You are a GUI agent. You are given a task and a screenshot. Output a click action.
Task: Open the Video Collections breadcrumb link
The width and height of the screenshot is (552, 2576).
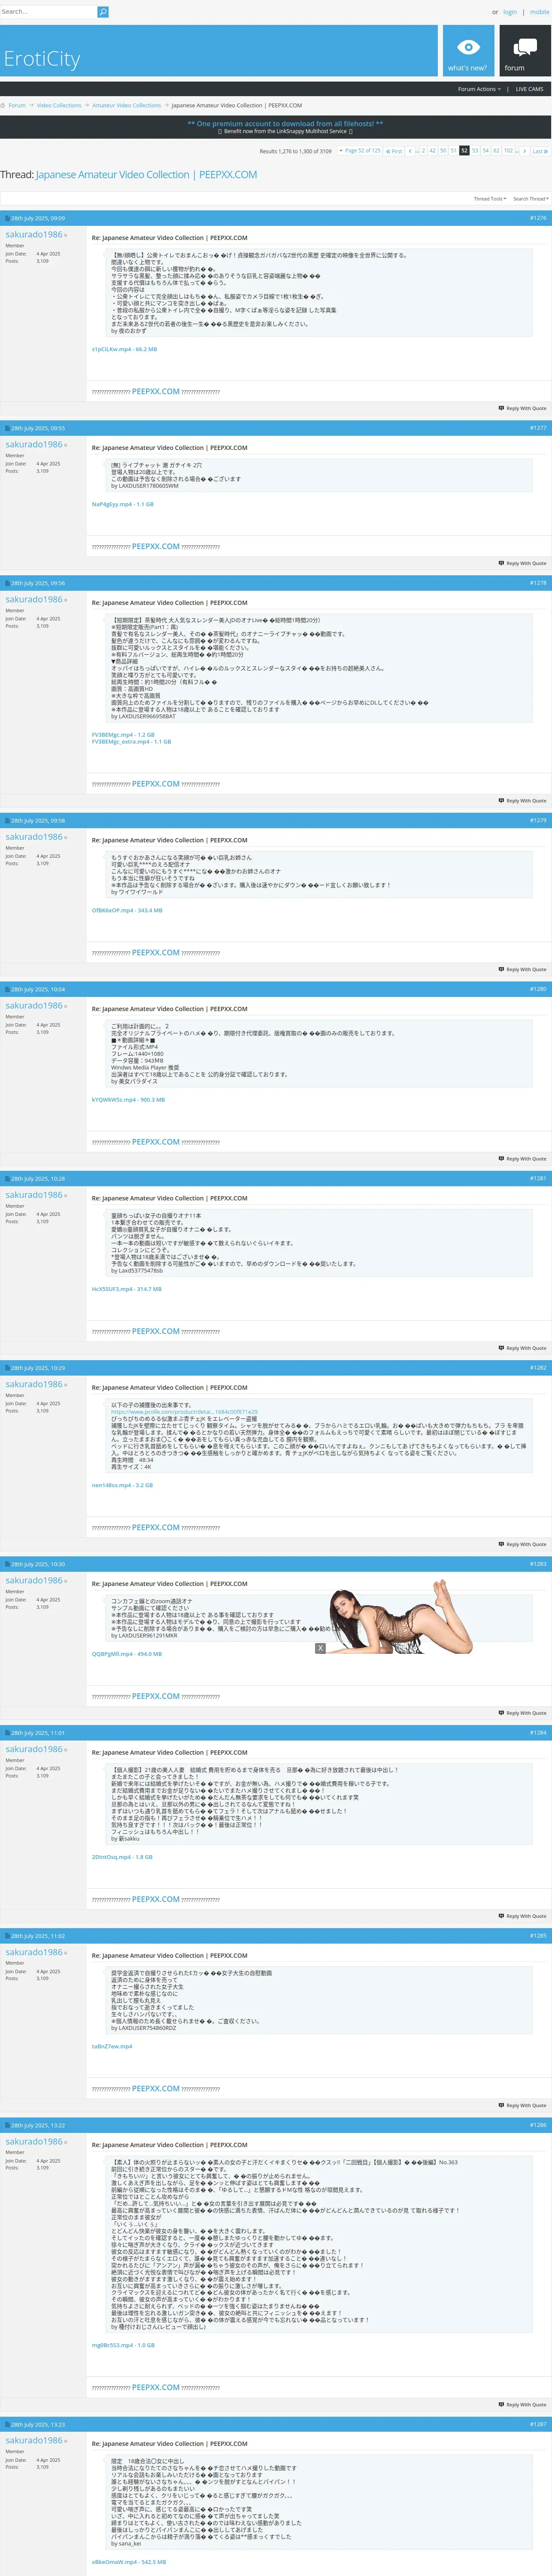59,105
